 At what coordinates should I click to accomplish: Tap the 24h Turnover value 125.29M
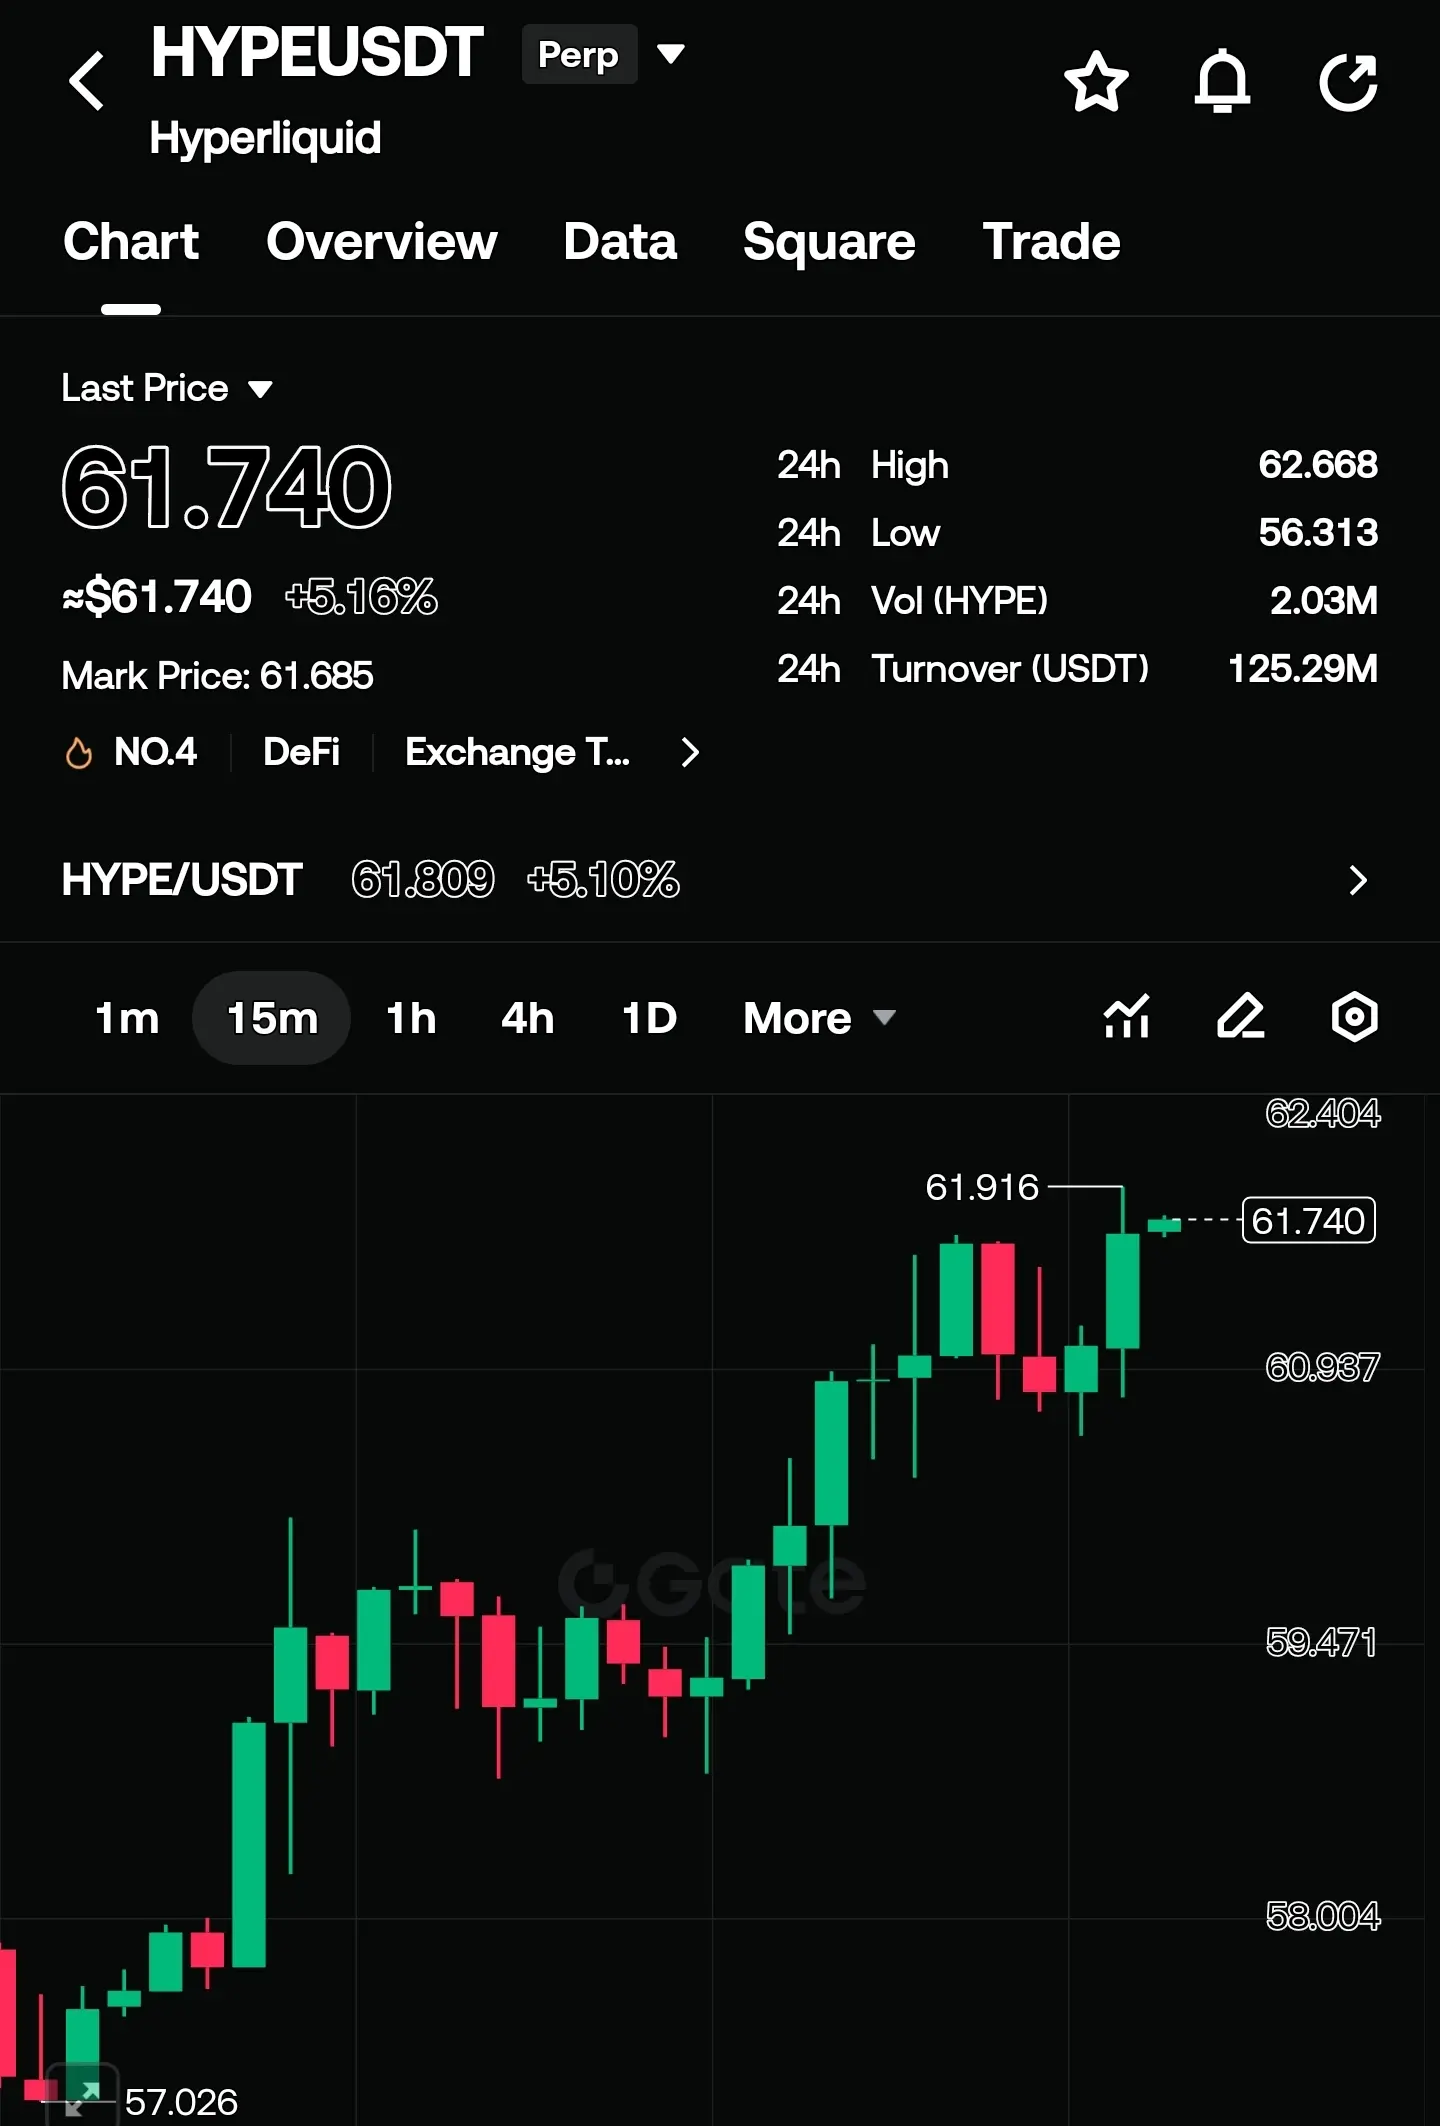pos(1303,669)
